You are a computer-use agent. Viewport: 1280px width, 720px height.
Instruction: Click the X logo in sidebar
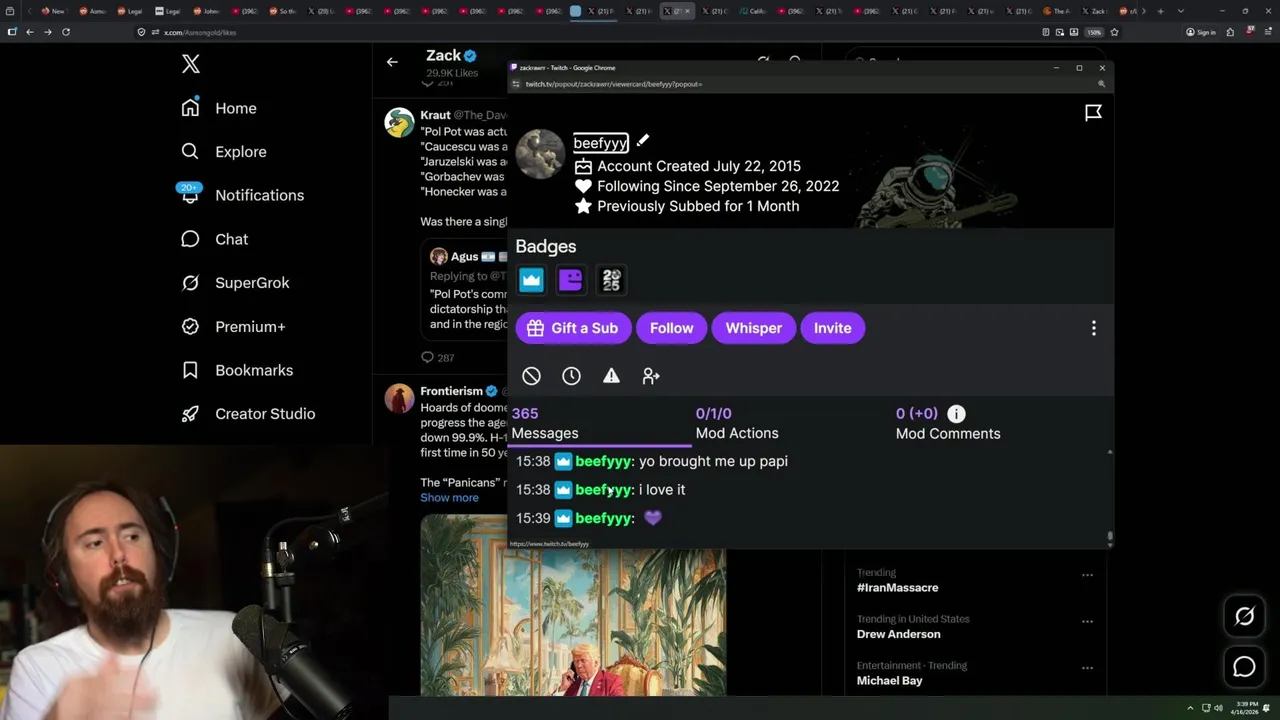coord(191,64)
